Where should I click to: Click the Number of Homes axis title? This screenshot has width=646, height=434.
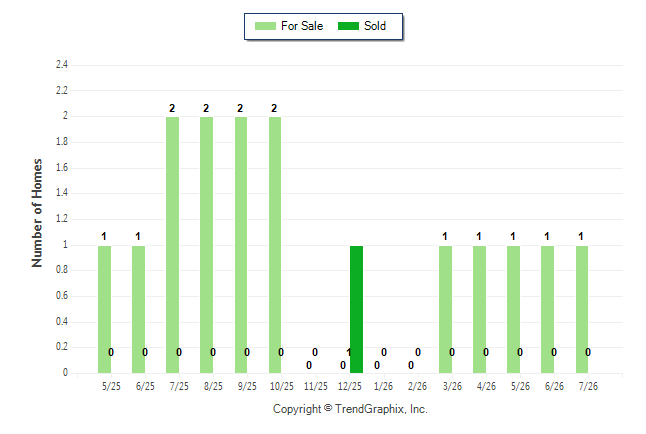coord(37,213)
